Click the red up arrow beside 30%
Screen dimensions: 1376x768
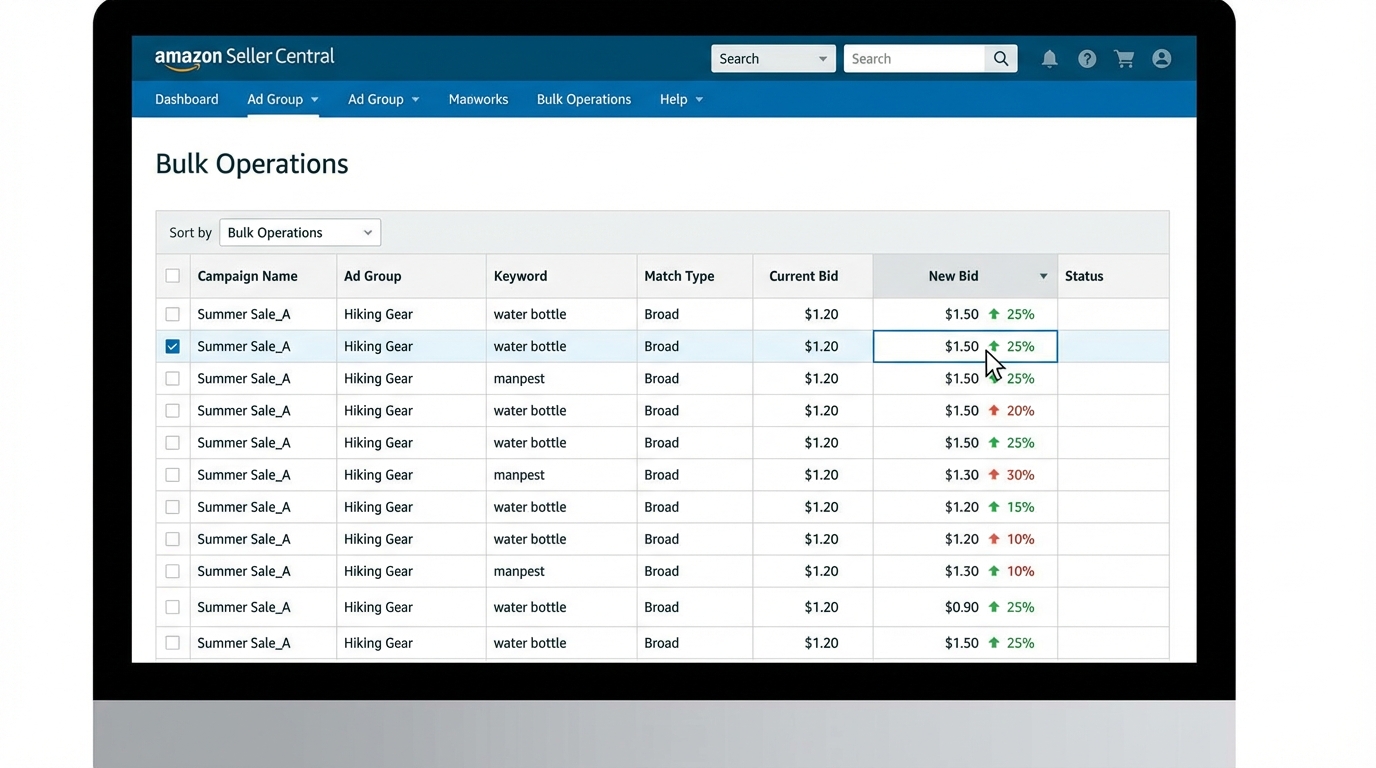994,475
